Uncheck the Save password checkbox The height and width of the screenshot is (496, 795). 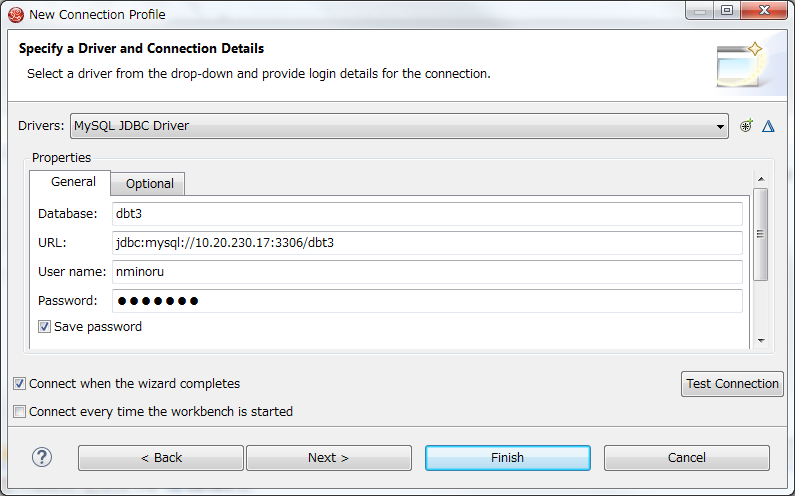[x=44, y=327]
